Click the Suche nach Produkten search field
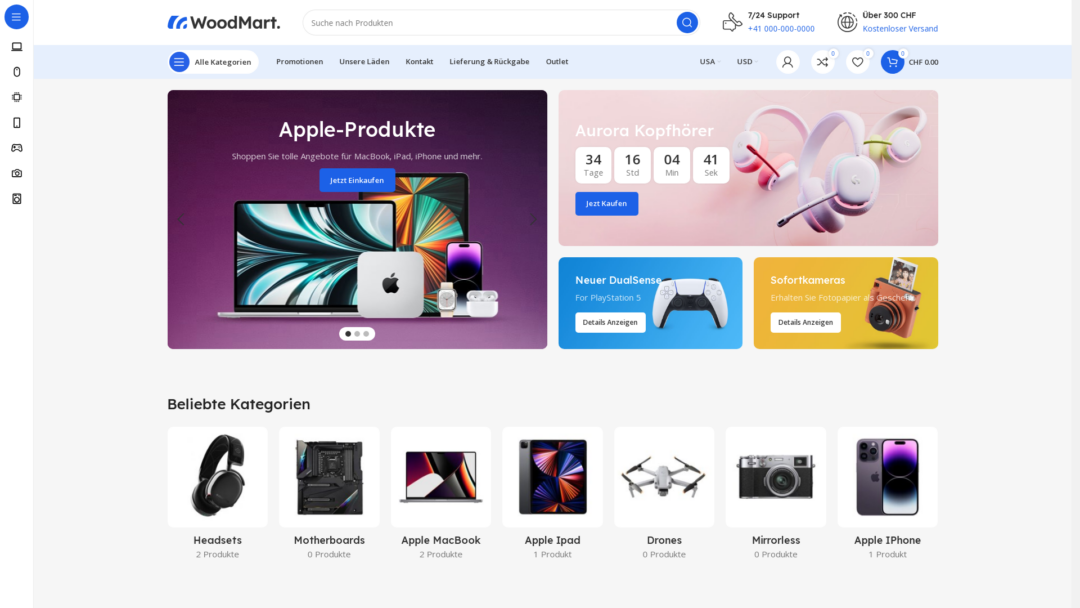This screenshot has width=1080, height=608. pos(489,23)
